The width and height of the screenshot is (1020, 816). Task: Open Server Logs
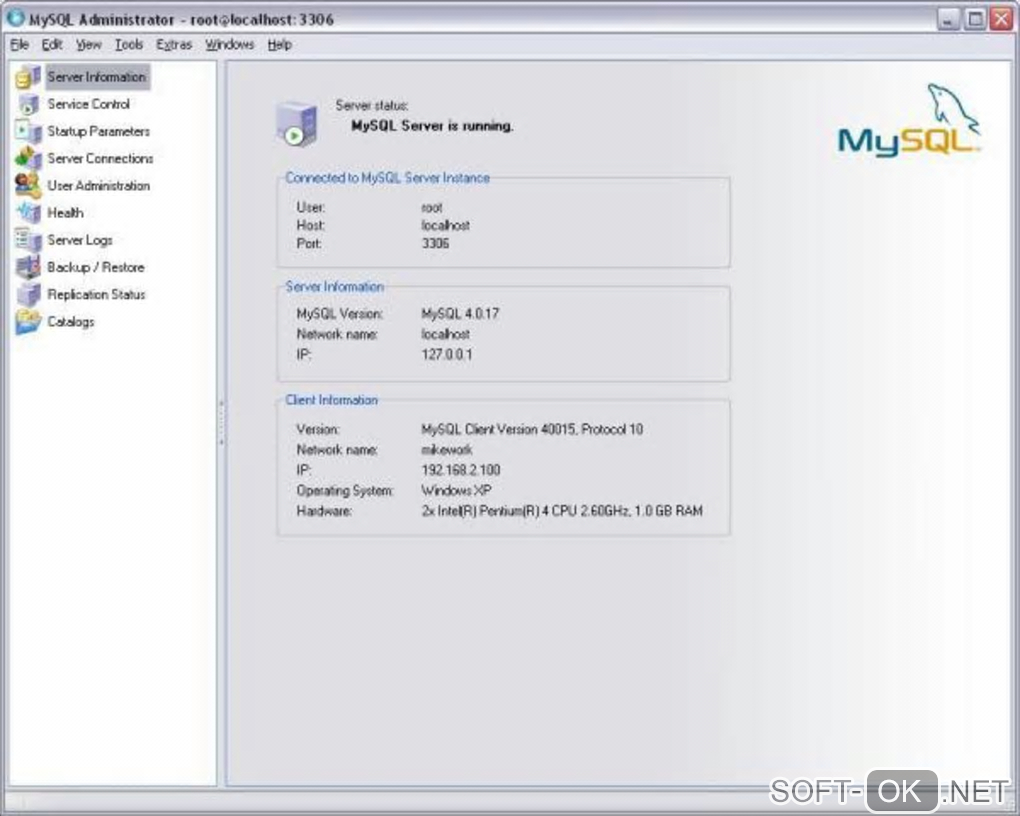point(79,240)
